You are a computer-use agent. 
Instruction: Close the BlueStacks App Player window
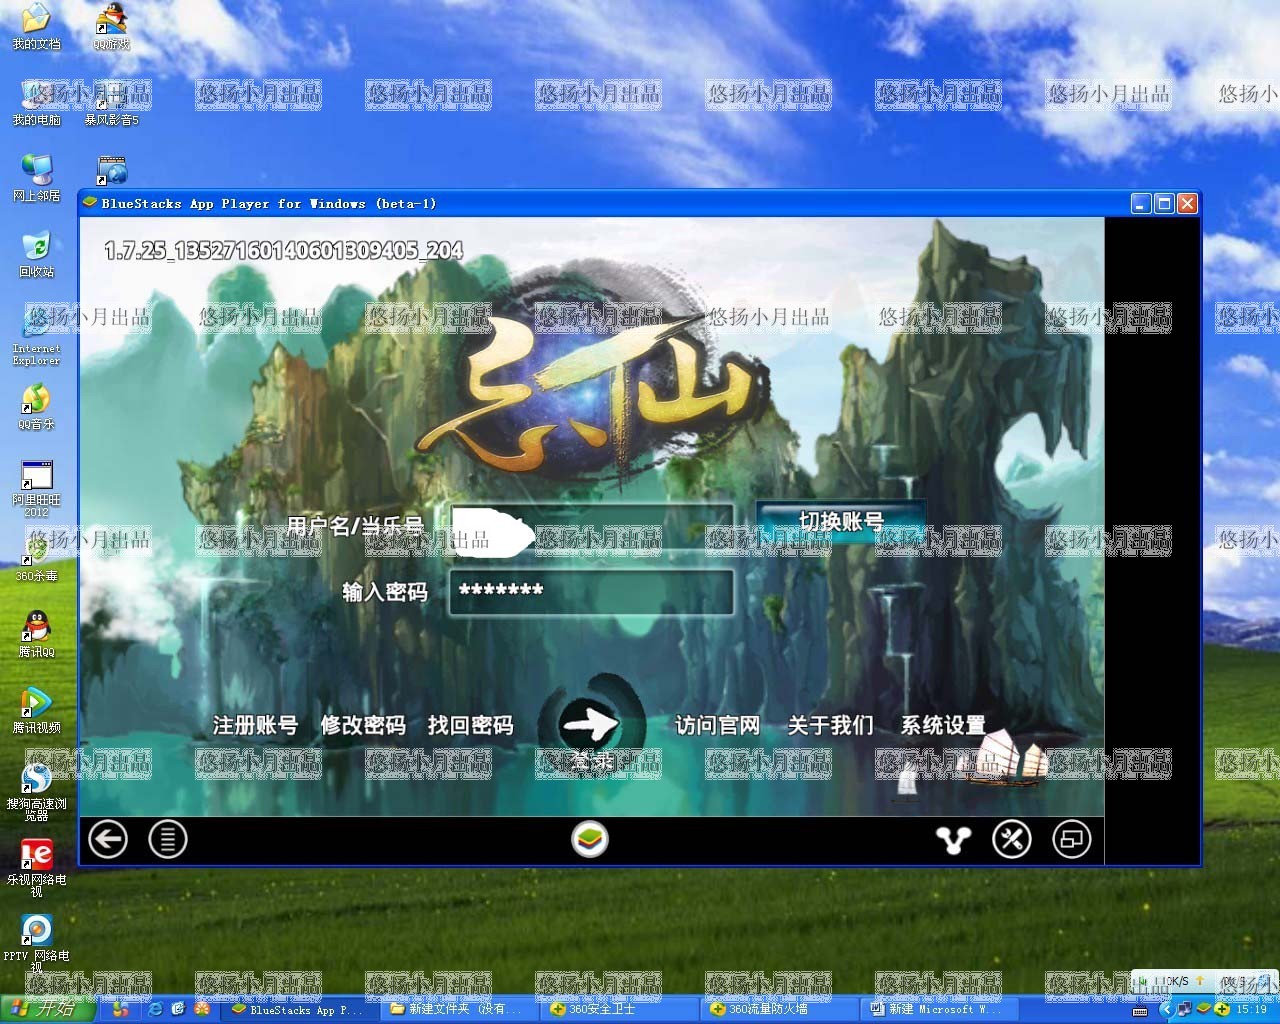1187,204
